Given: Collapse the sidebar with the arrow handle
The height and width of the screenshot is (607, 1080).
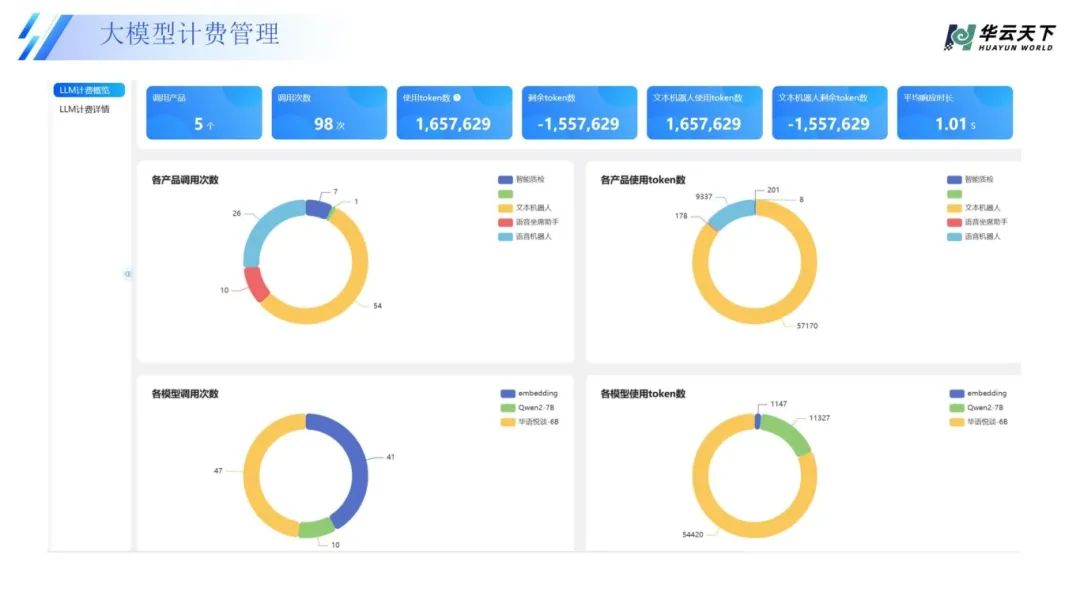Looking at the screenshot, I should (127, 274).
